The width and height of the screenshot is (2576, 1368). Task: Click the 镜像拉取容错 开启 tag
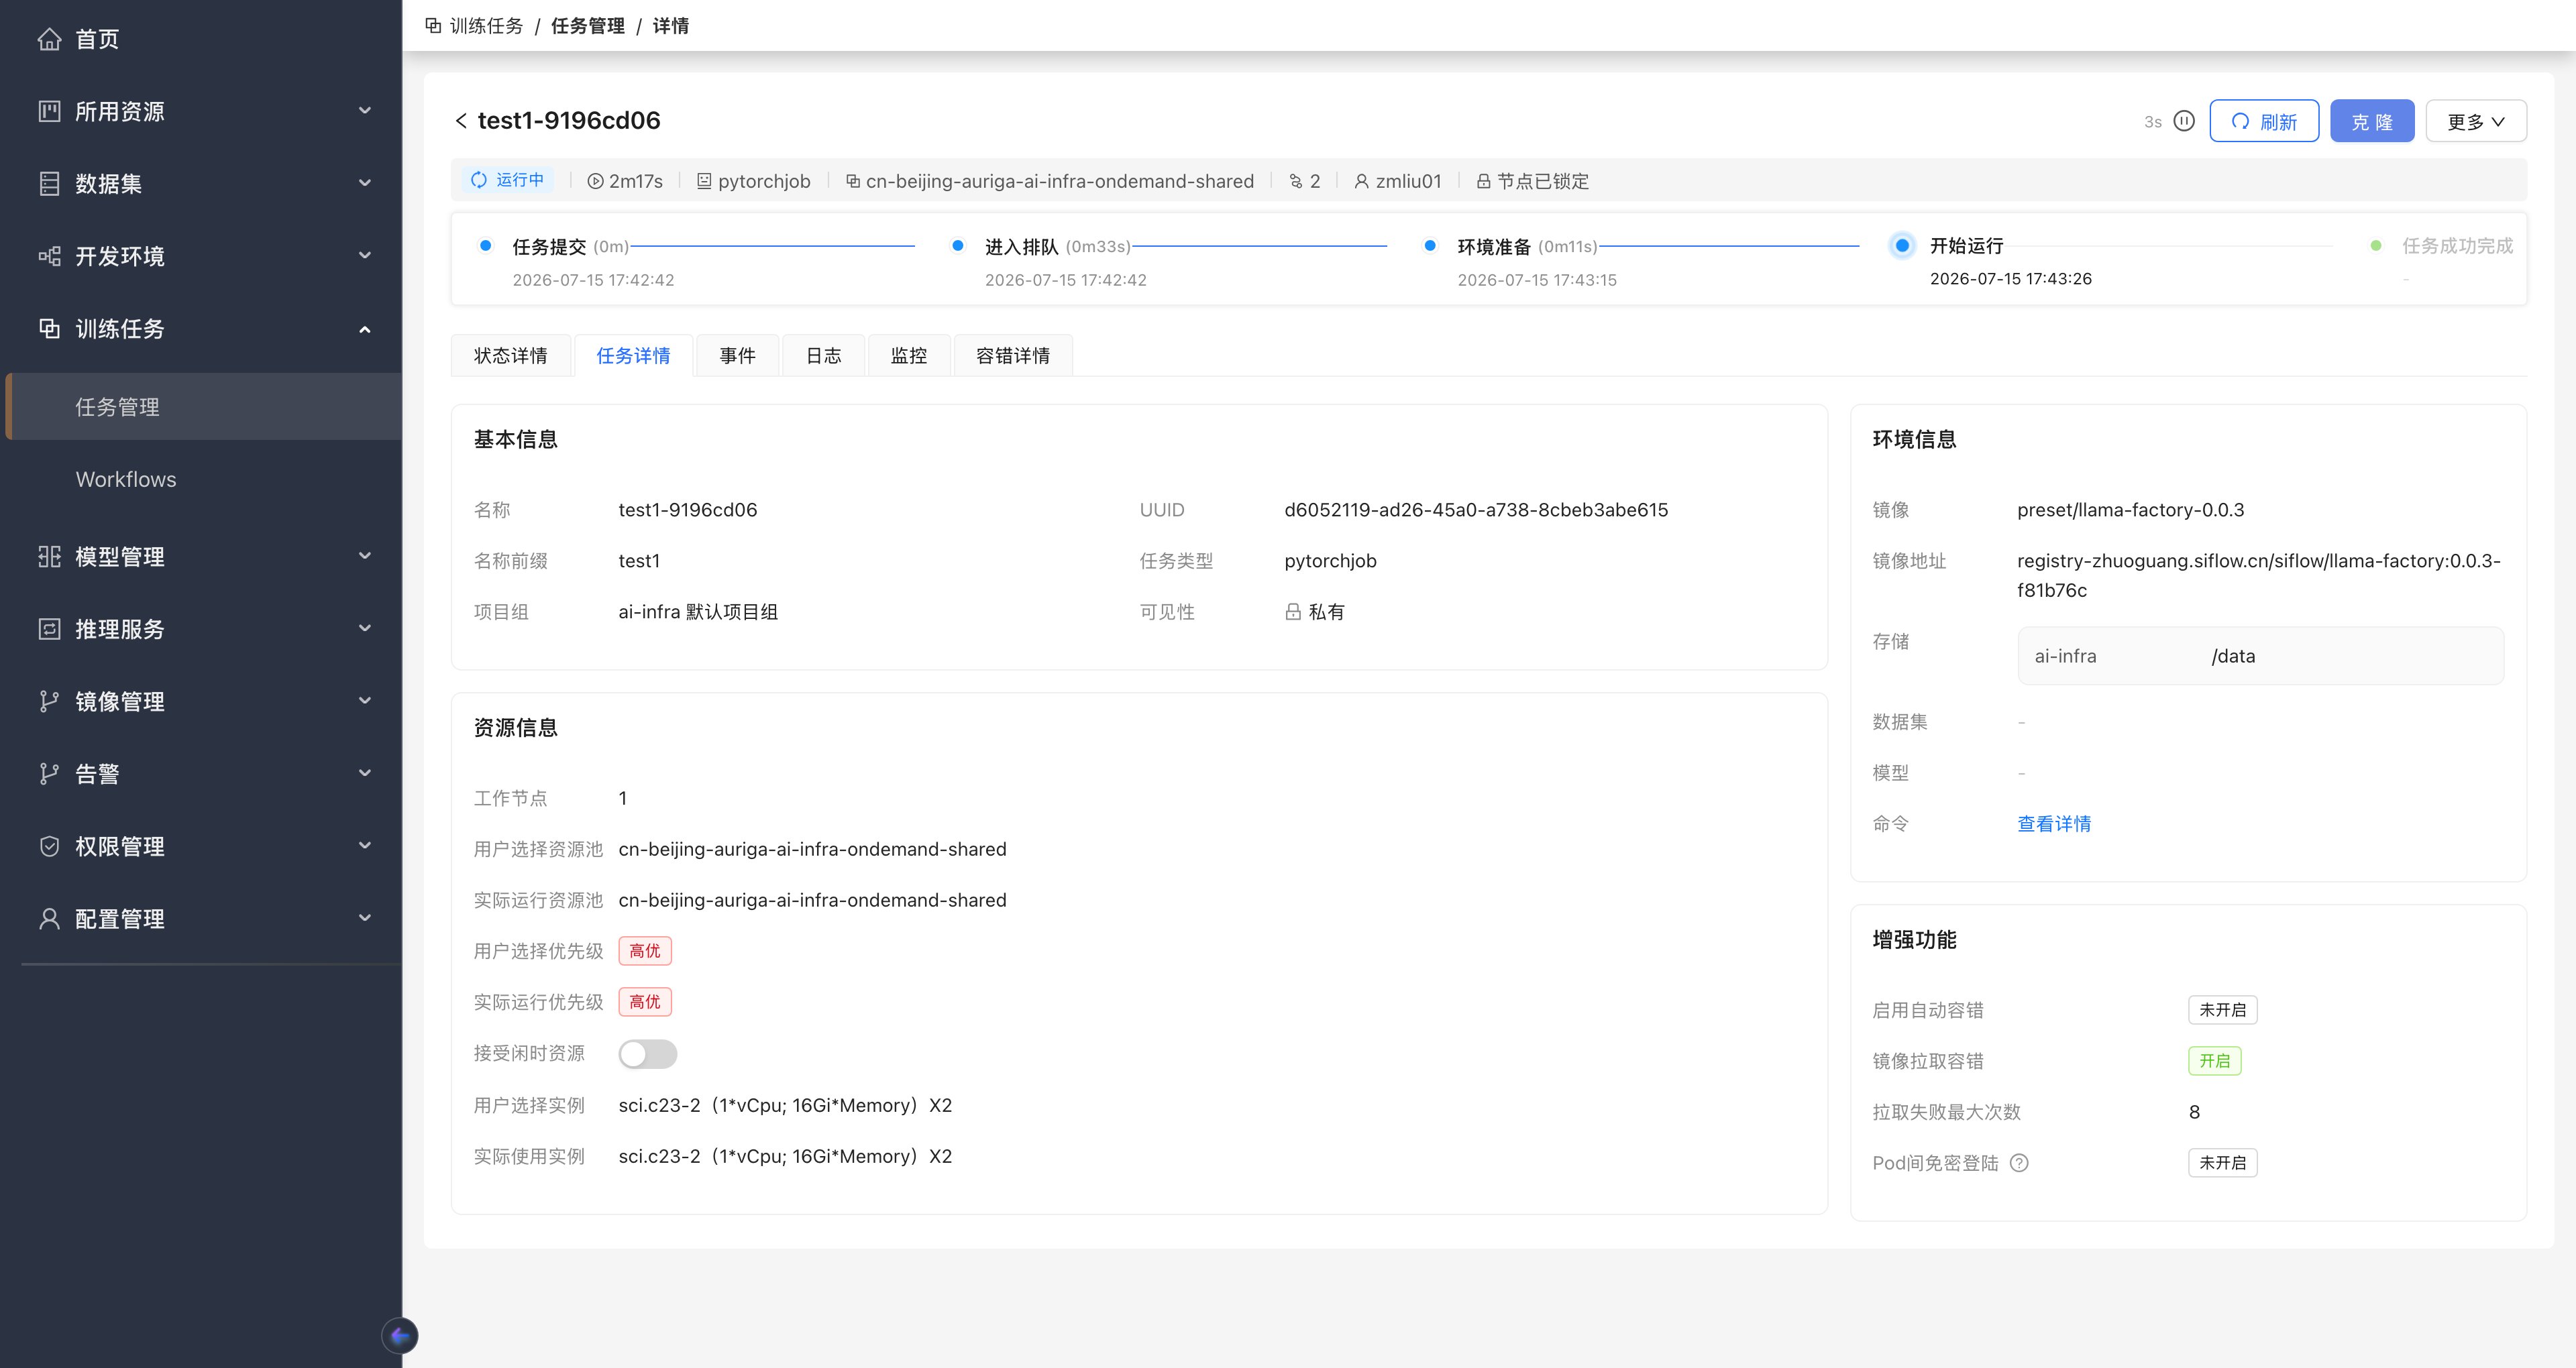pyautogui.click(x=2215, y=1061)
